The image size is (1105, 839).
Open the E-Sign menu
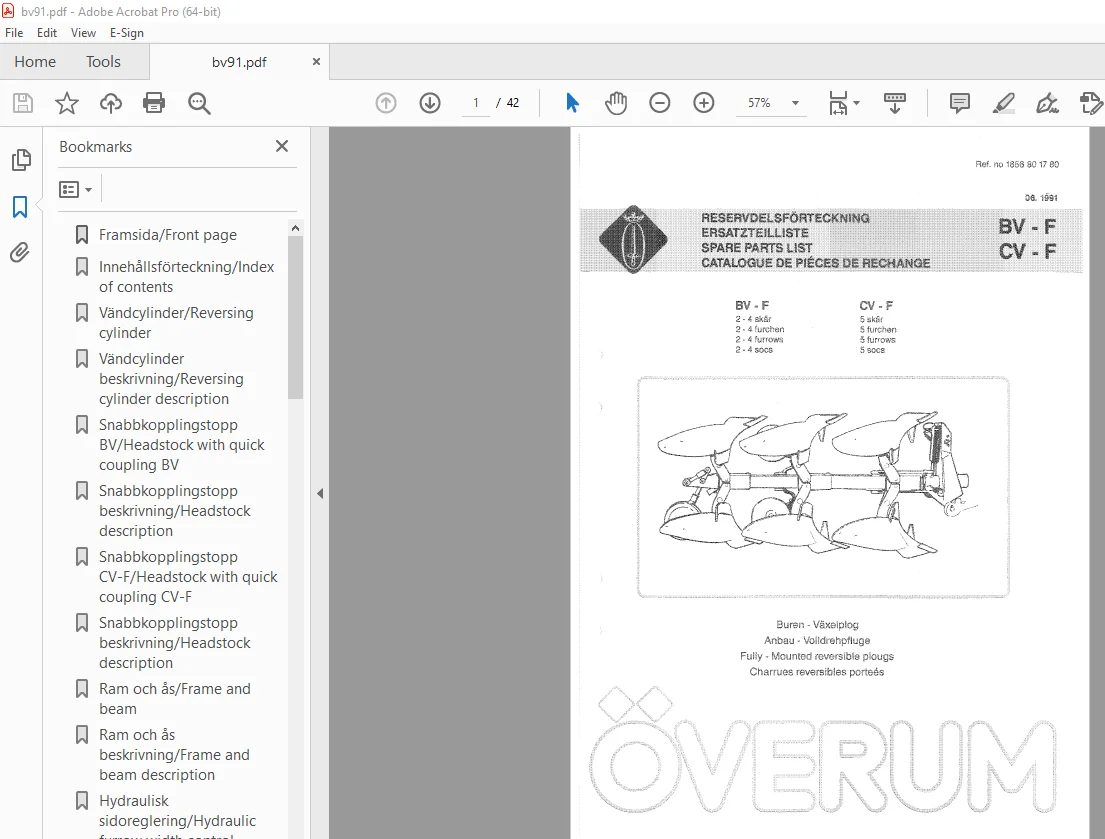click(x=127, y=32)
